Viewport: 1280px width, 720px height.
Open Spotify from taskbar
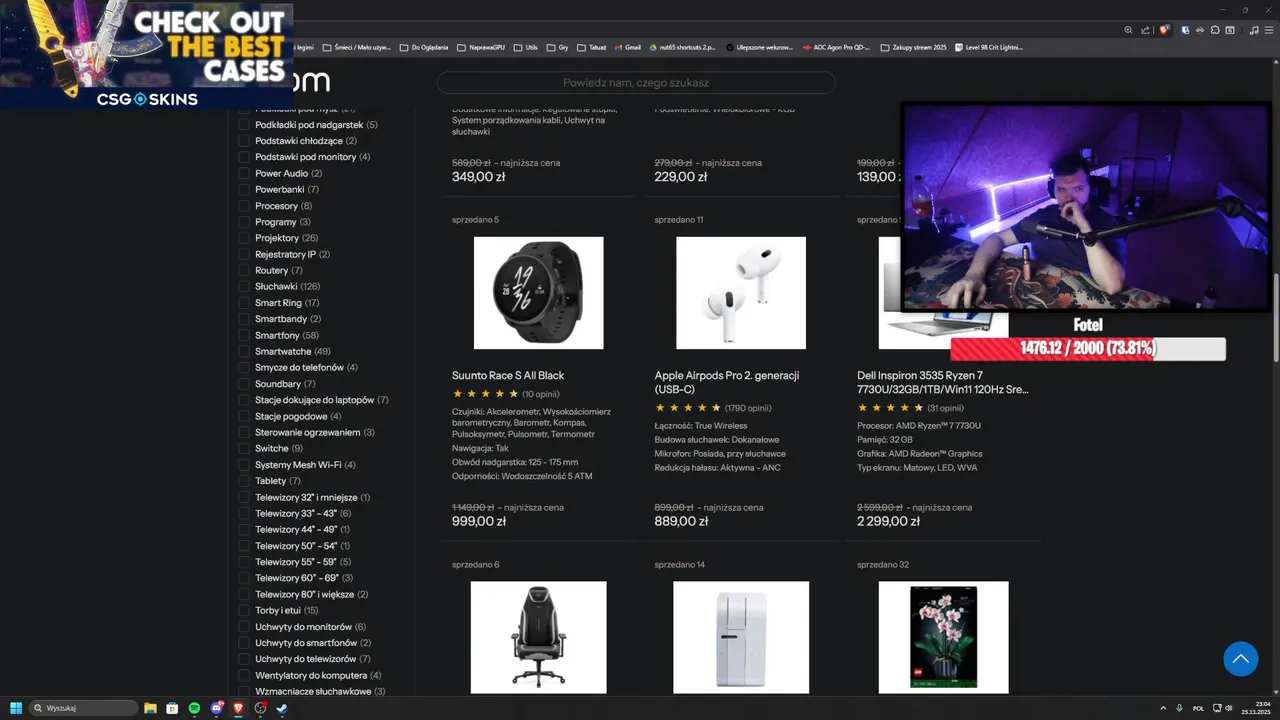[x=194, y=708]
